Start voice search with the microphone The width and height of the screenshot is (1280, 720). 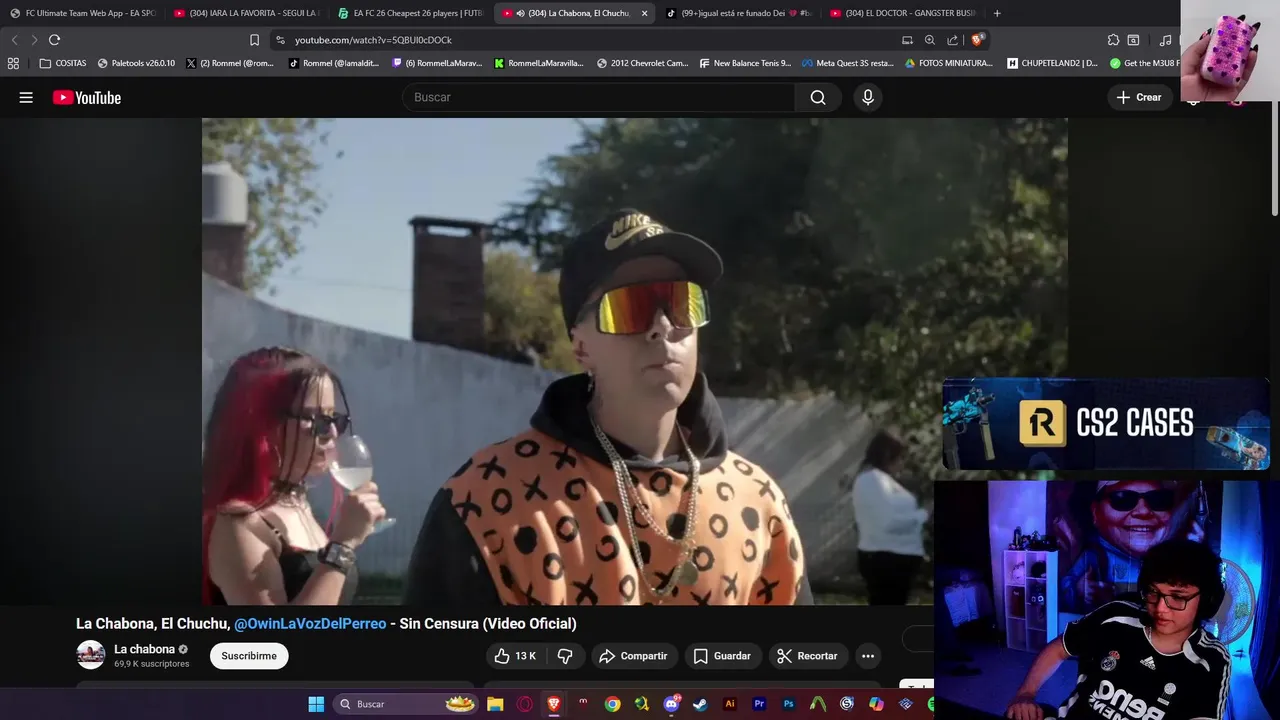tap(868, 97)
